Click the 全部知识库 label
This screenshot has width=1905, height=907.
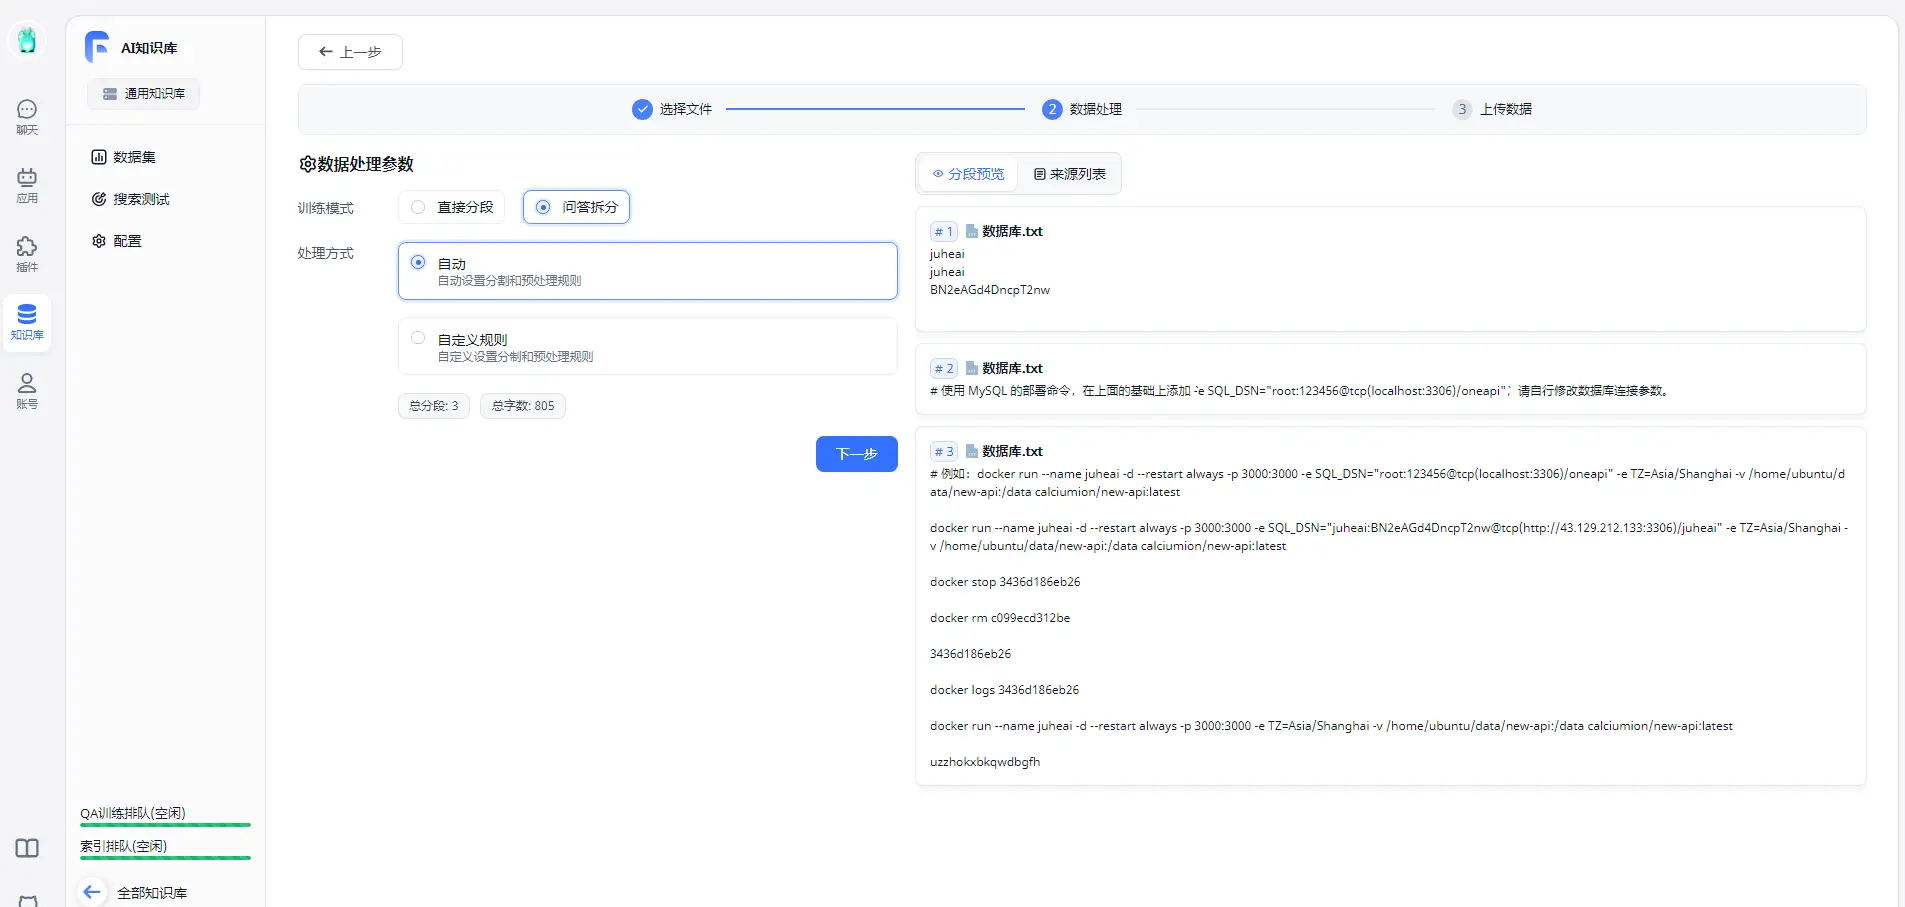click(152, 893)
